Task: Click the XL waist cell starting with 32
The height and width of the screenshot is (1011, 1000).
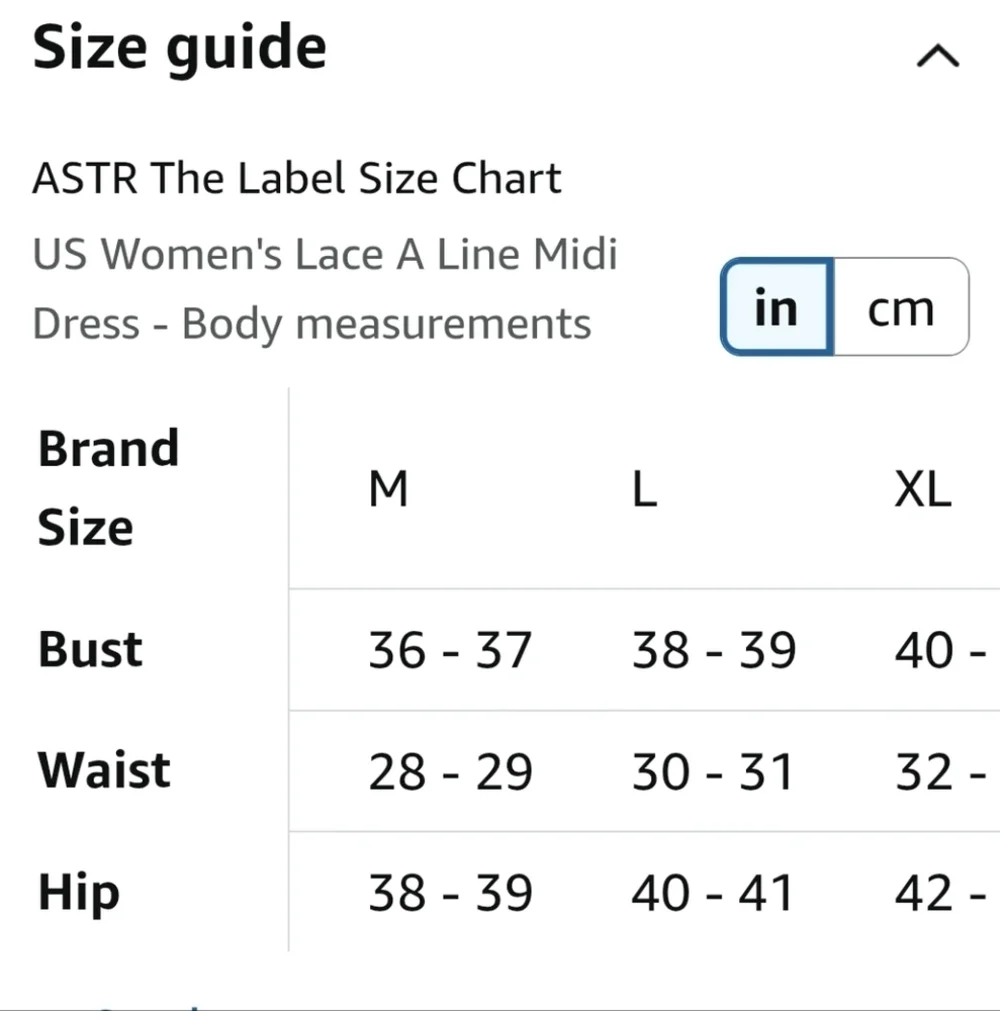Action: (940, 772)
